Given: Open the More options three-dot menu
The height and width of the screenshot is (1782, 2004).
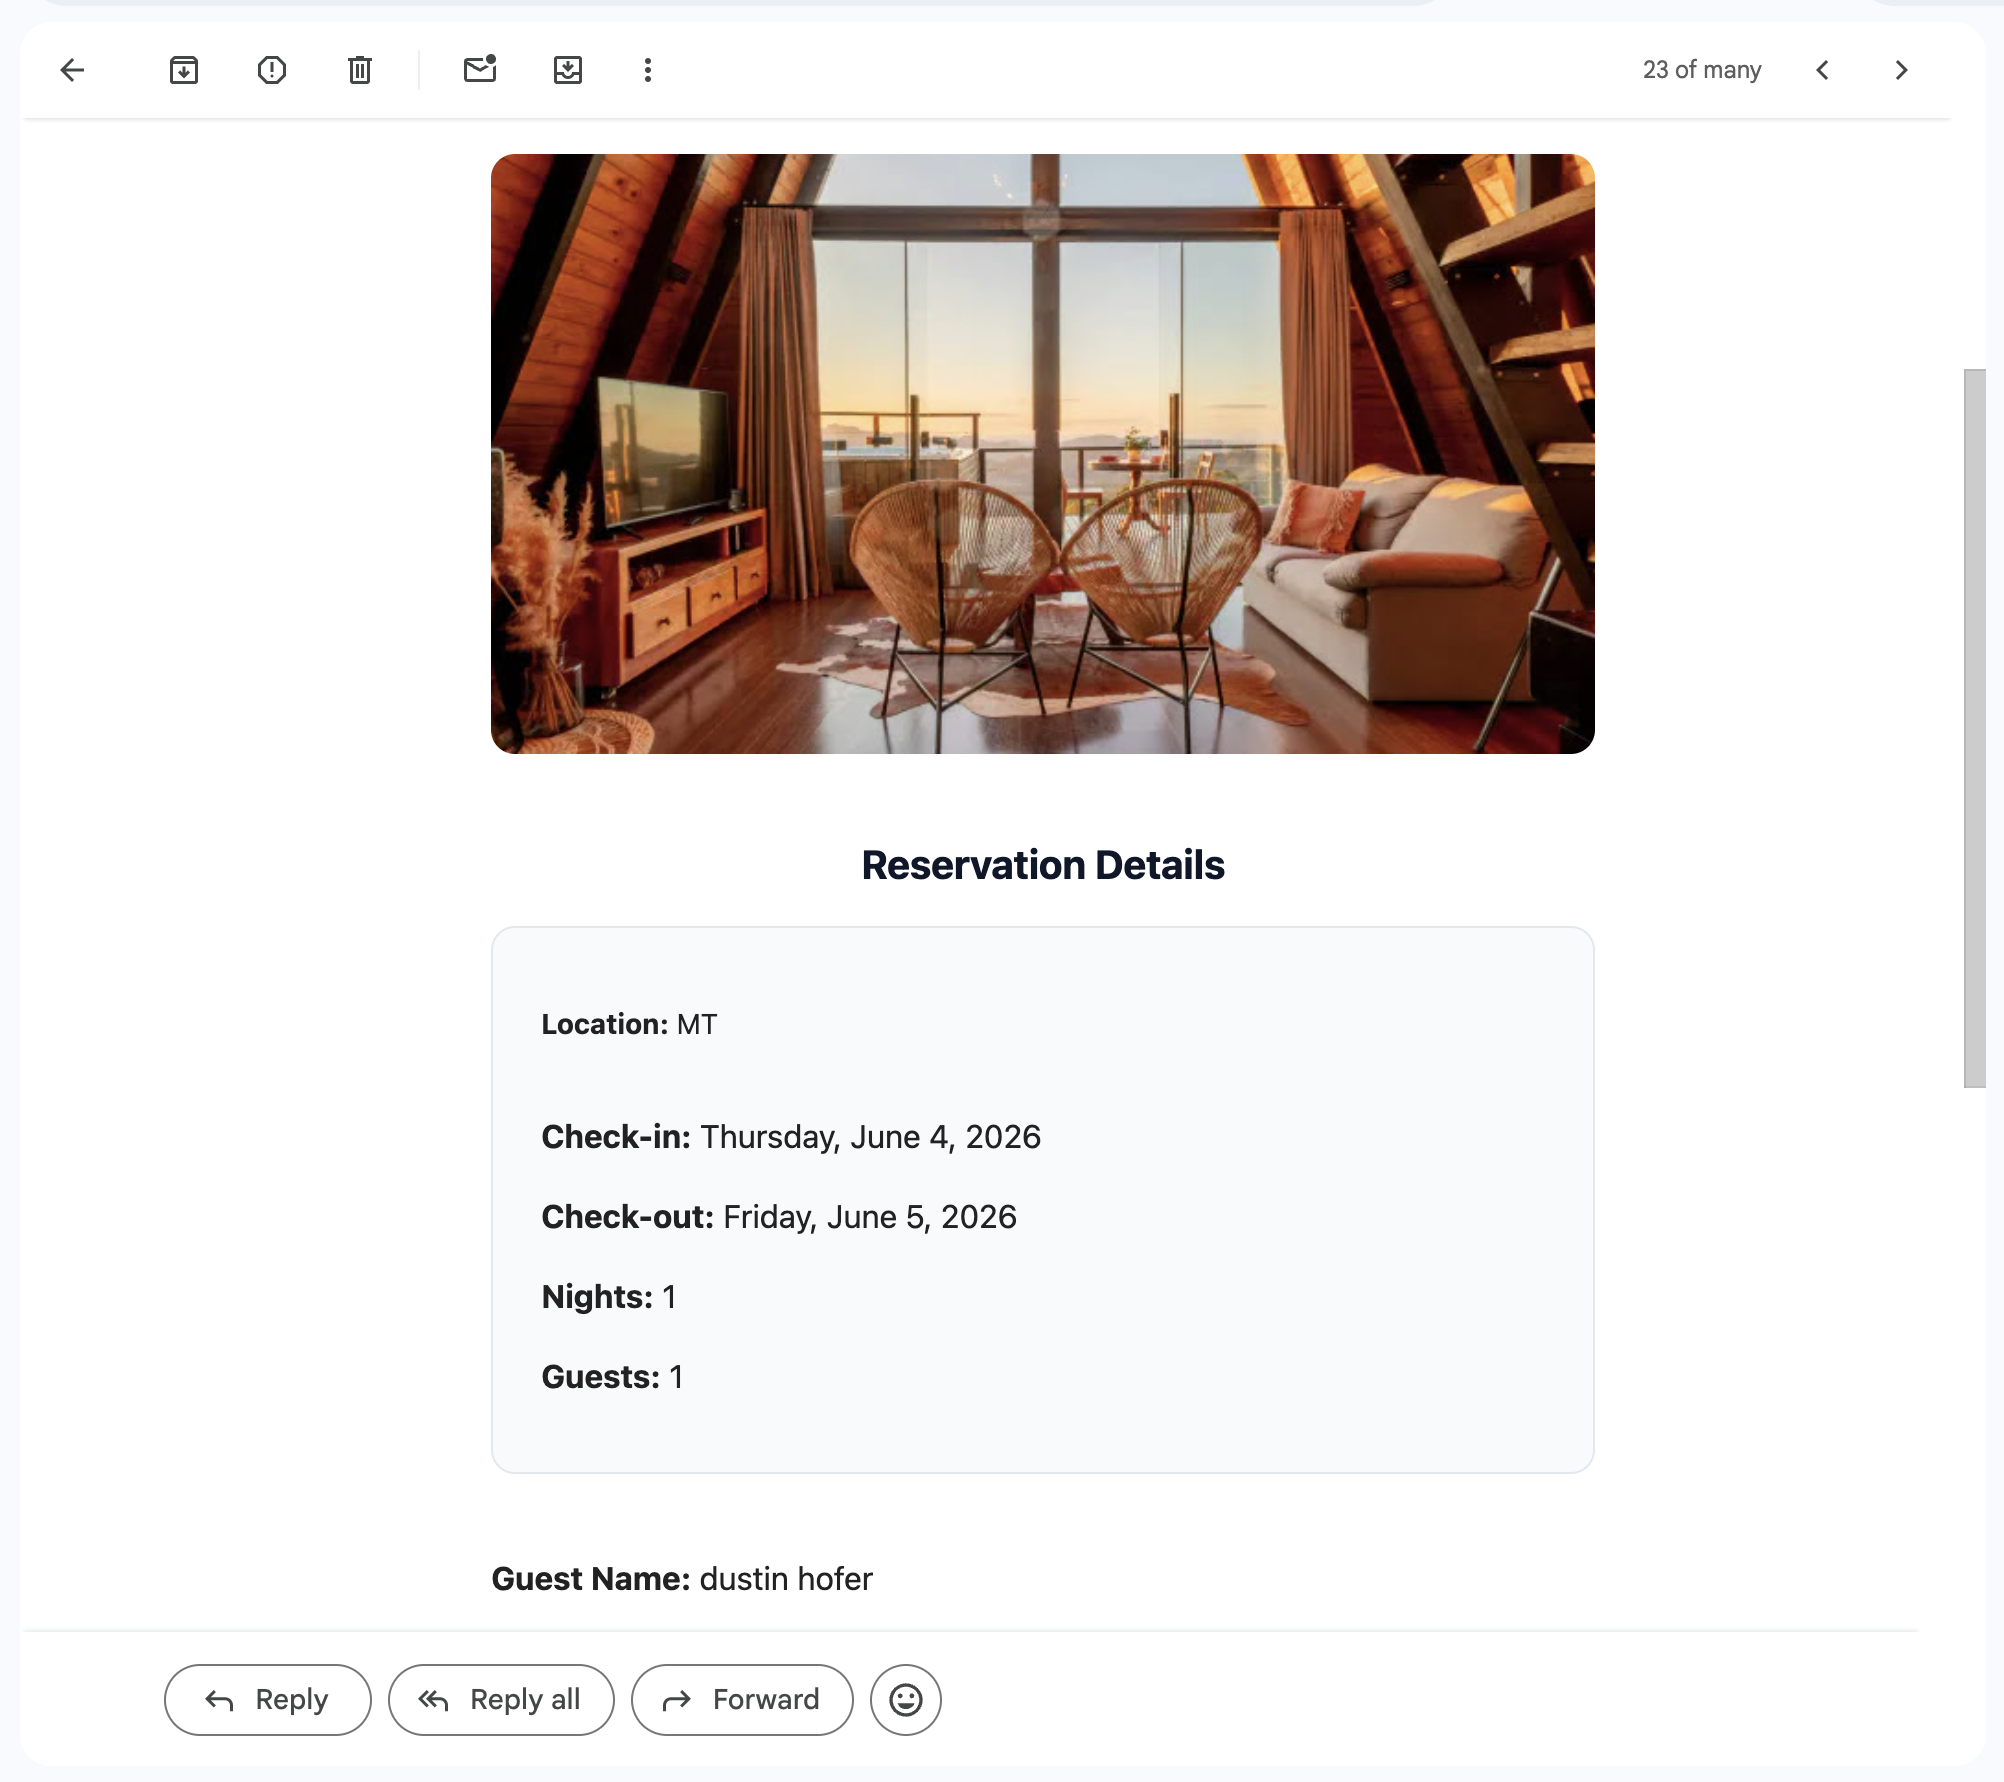Looking at the screenshot, I should (x=648, y=70).
